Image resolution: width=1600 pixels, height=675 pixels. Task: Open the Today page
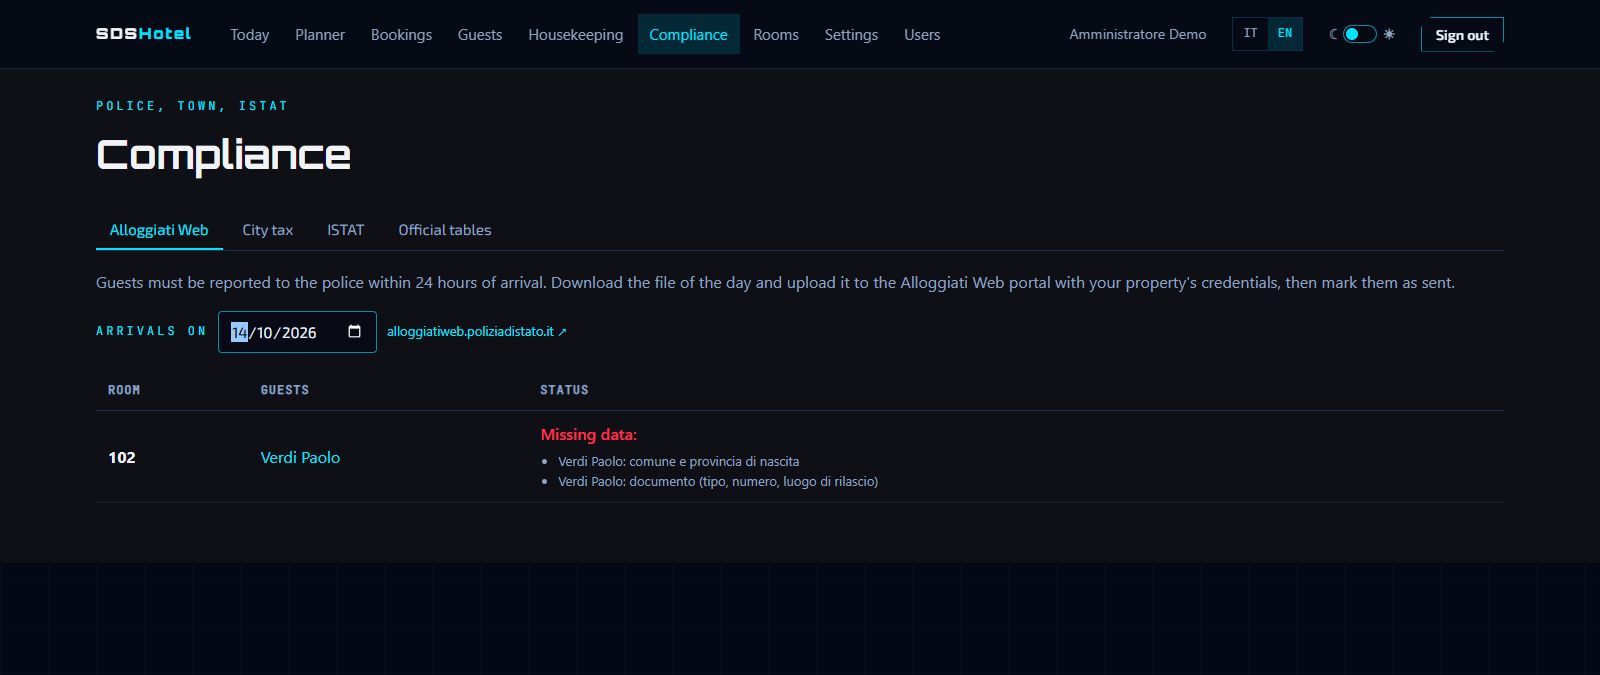click(249, 34)
